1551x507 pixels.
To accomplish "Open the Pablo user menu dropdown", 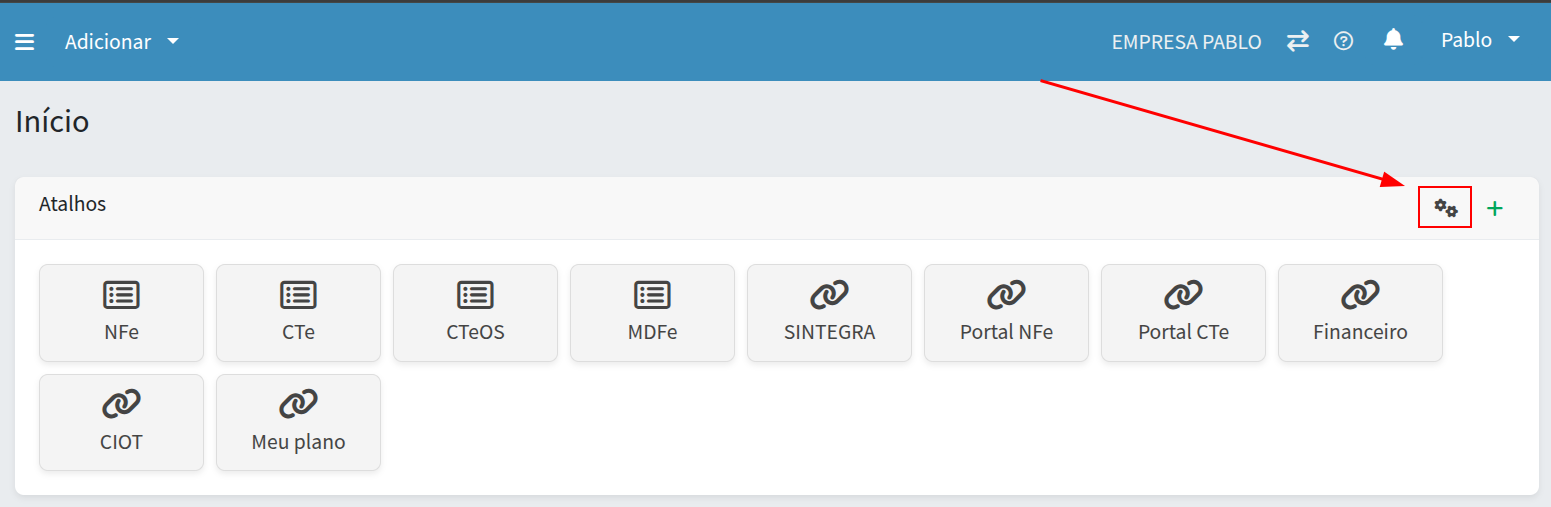I will [x=1479, y=40].
